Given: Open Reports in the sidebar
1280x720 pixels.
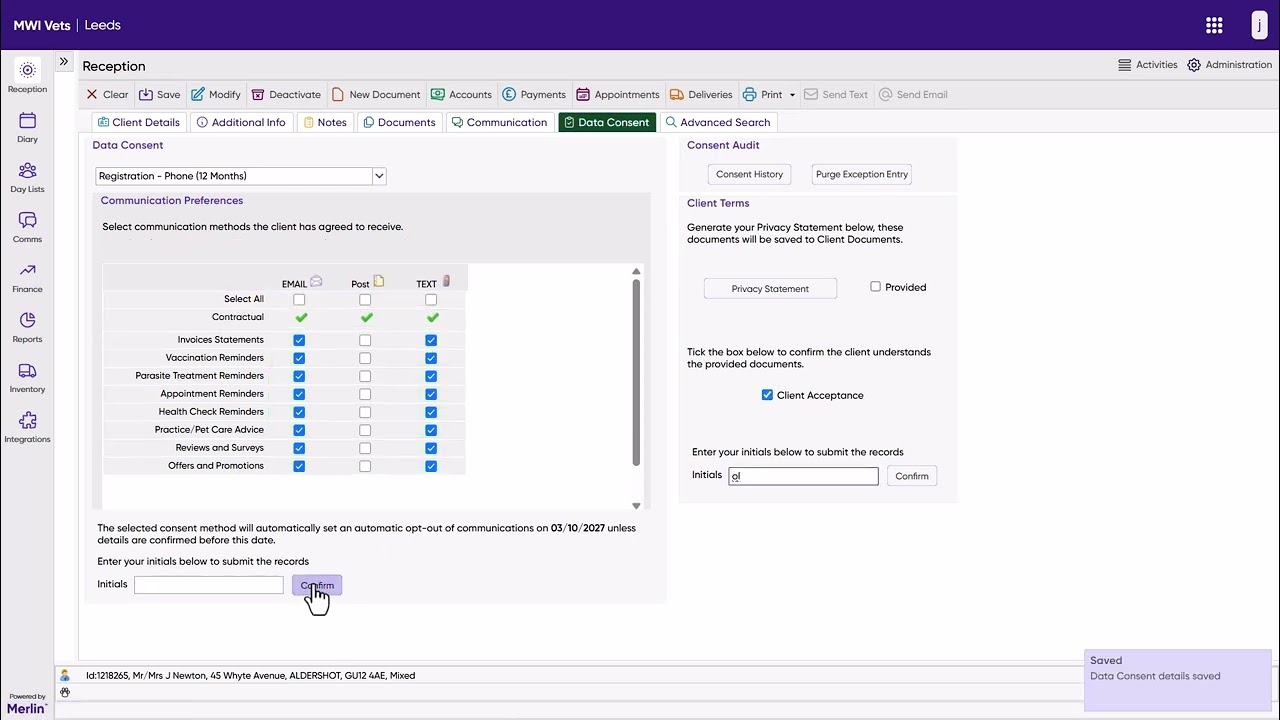Looking at the screenshot, I should pos(27,327).
